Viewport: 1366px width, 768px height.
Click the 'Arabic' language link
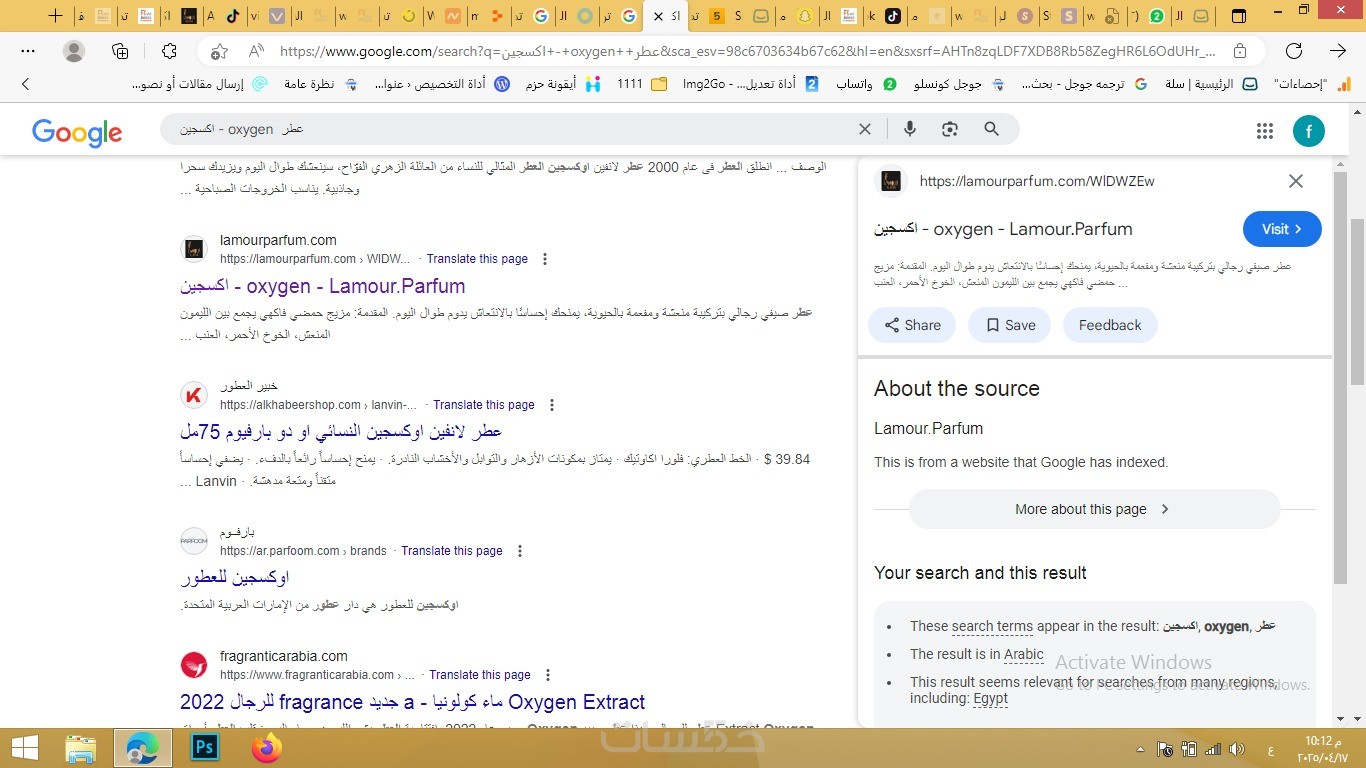[1024, 654]
